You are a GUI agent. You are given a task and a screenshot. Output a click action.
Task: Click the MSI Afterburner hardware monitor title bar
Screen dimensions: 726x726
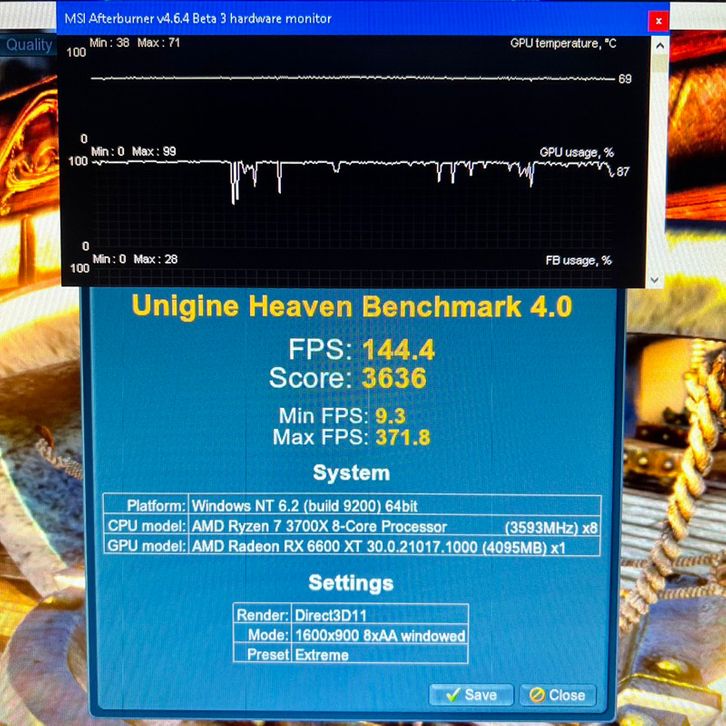click(300, 18)
